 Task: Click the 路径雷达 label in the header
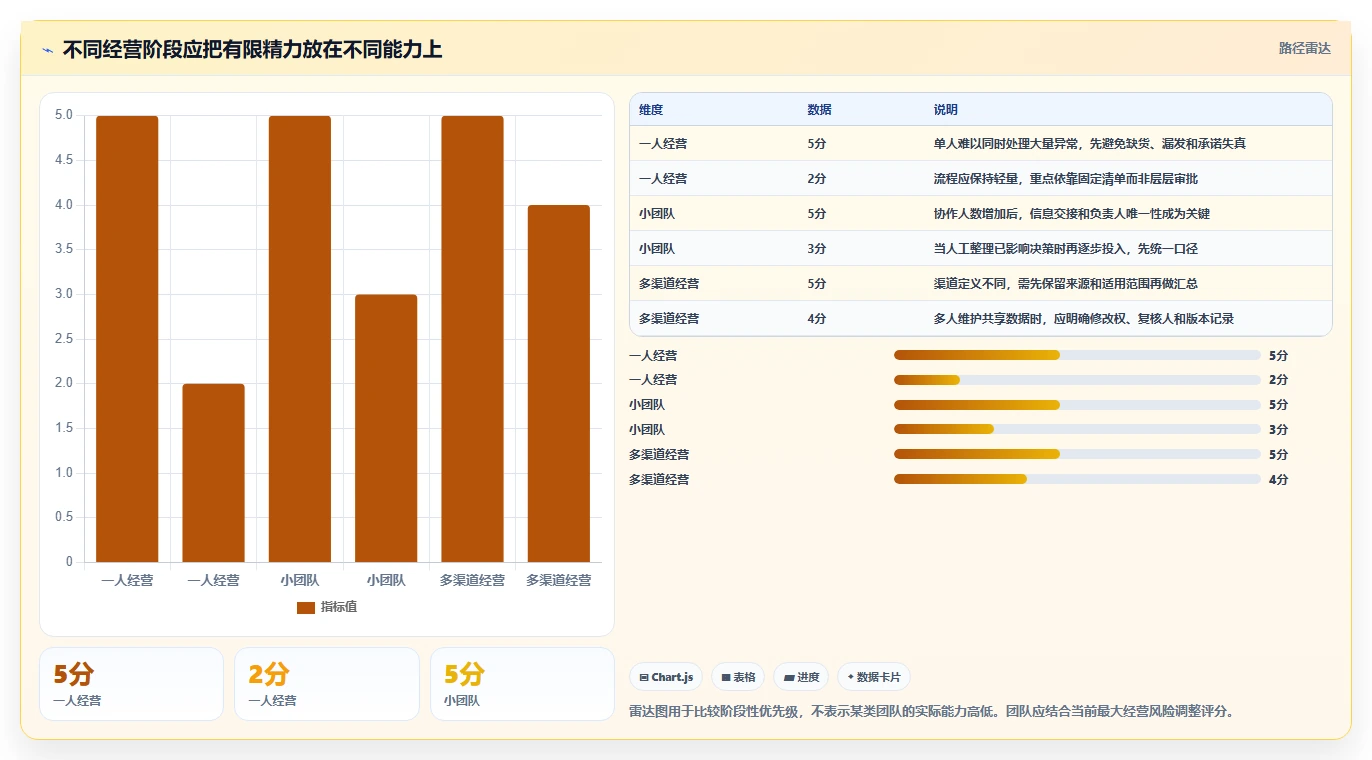[x=1305, y=48]
